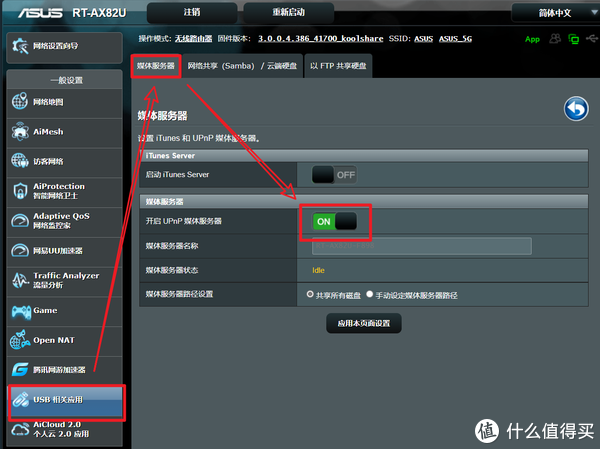Open the Network Map globe icon
Screen dimensions: 600x449
point(20,101)
